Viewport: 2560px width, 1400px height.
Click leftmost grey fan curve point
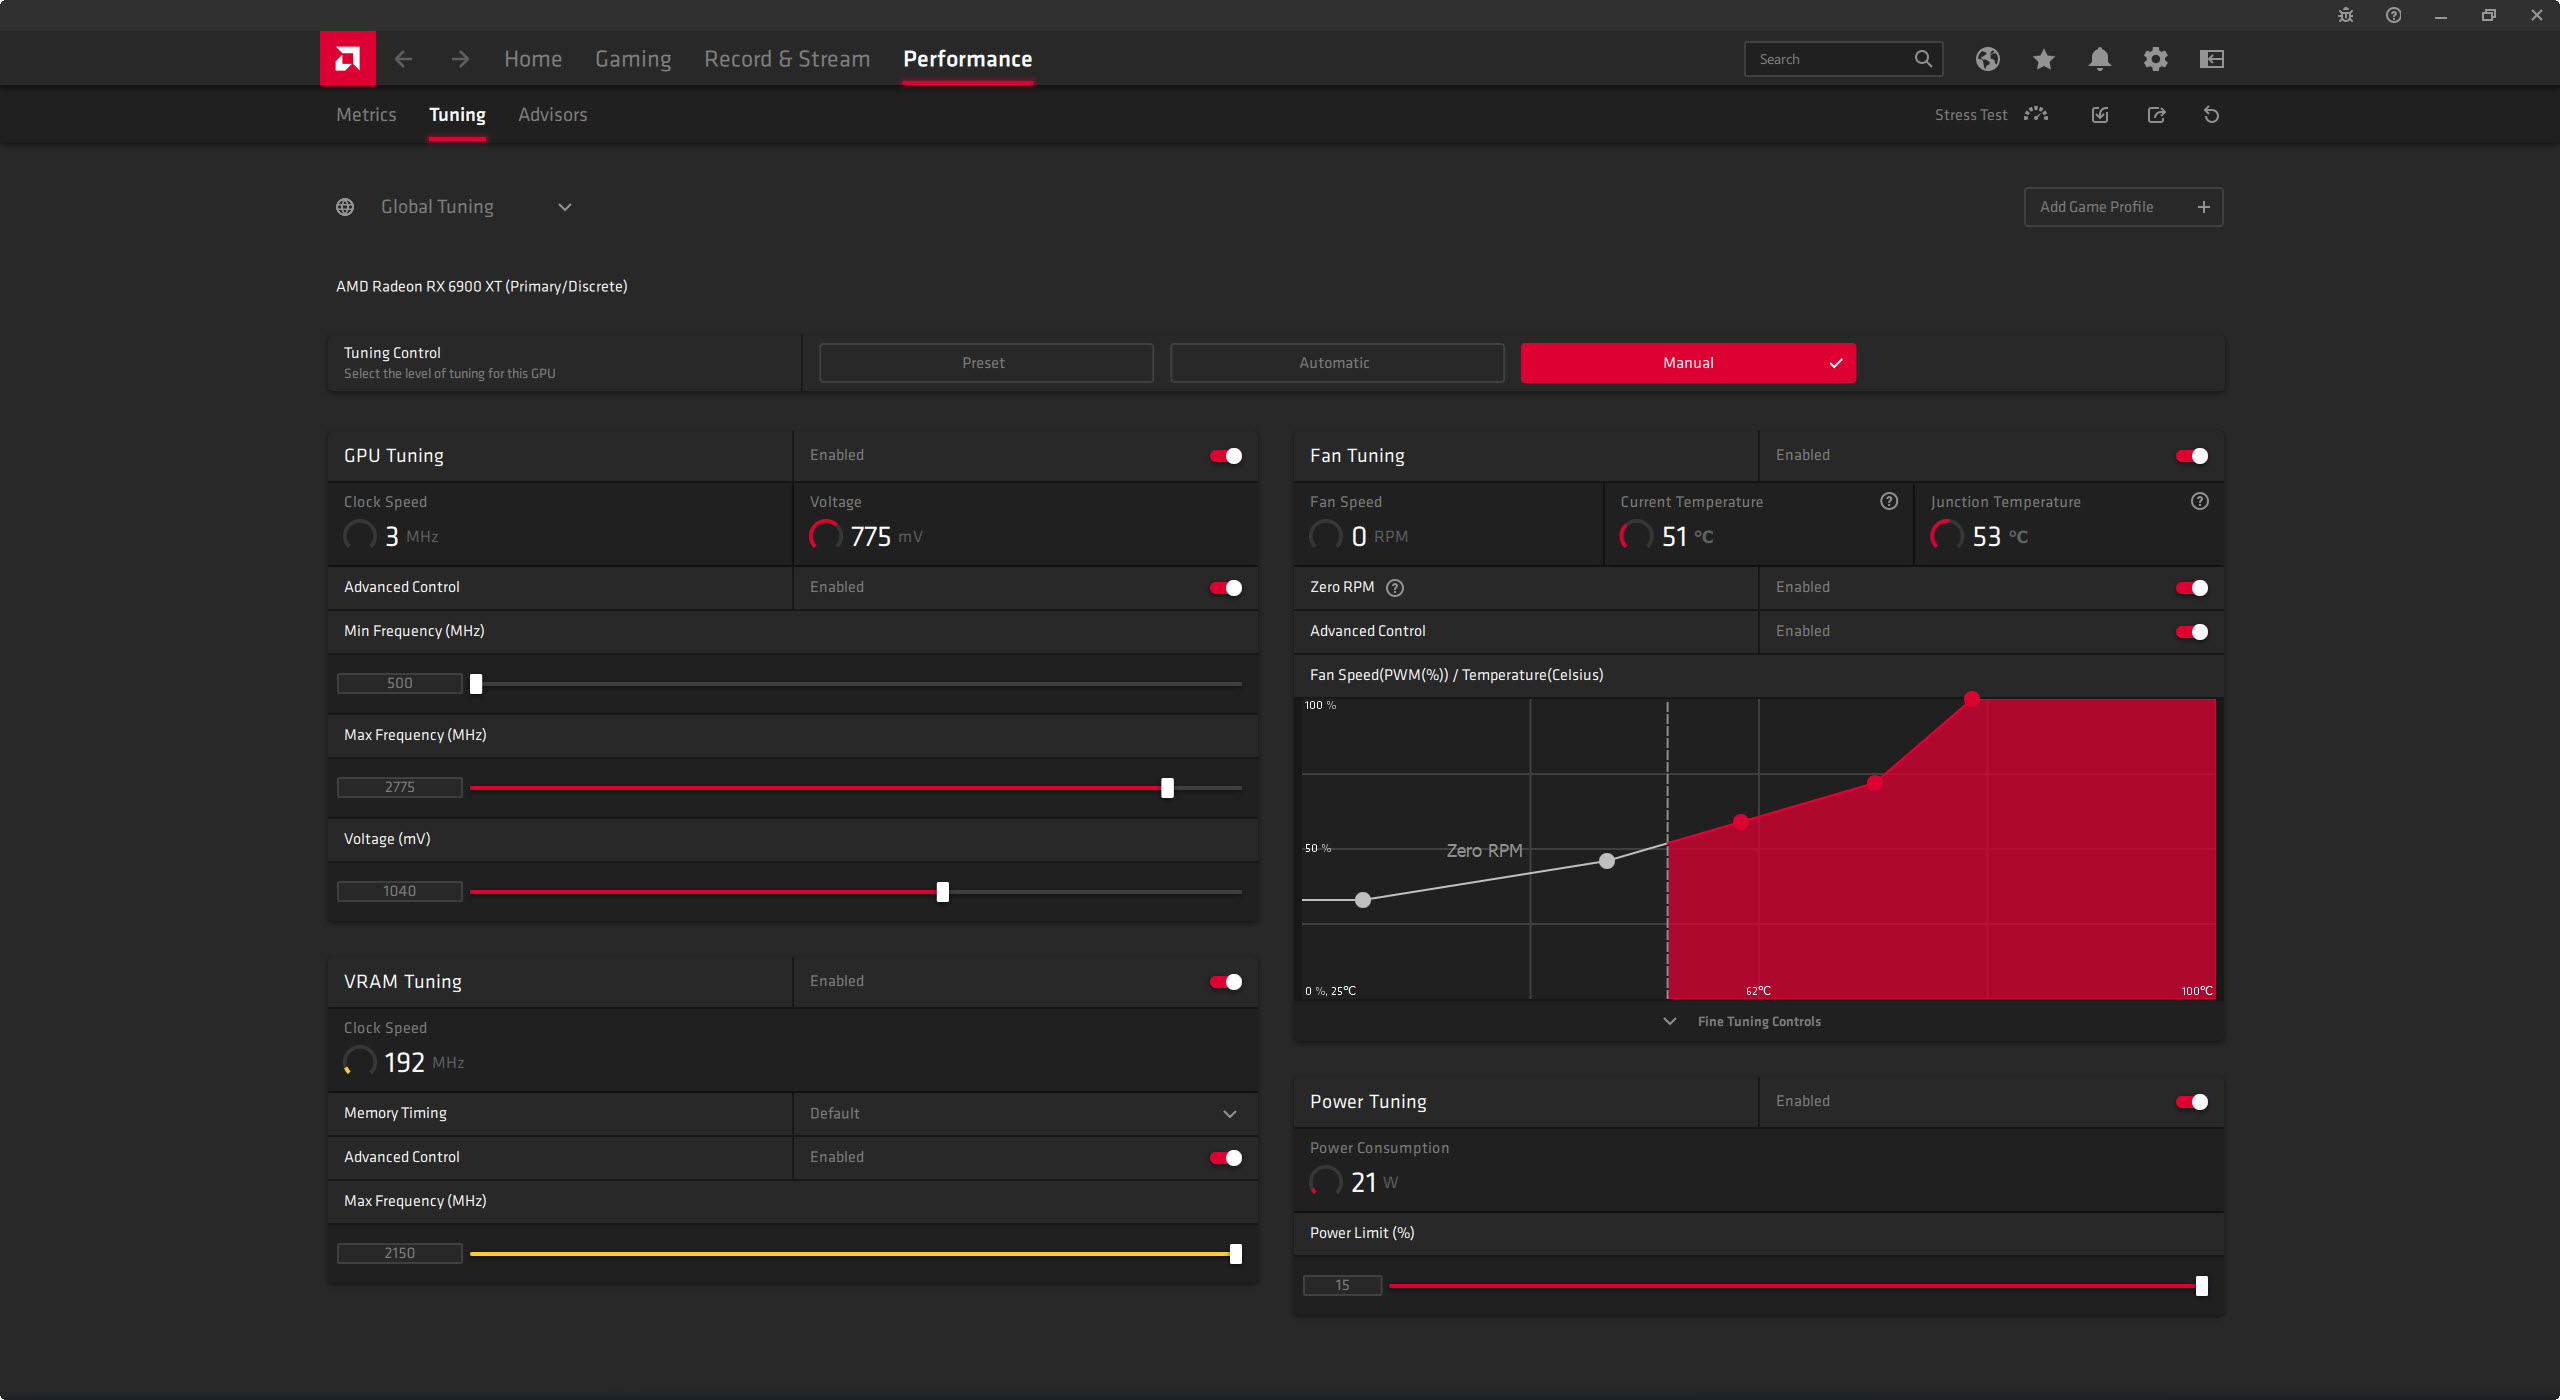tap(1363, 900)
